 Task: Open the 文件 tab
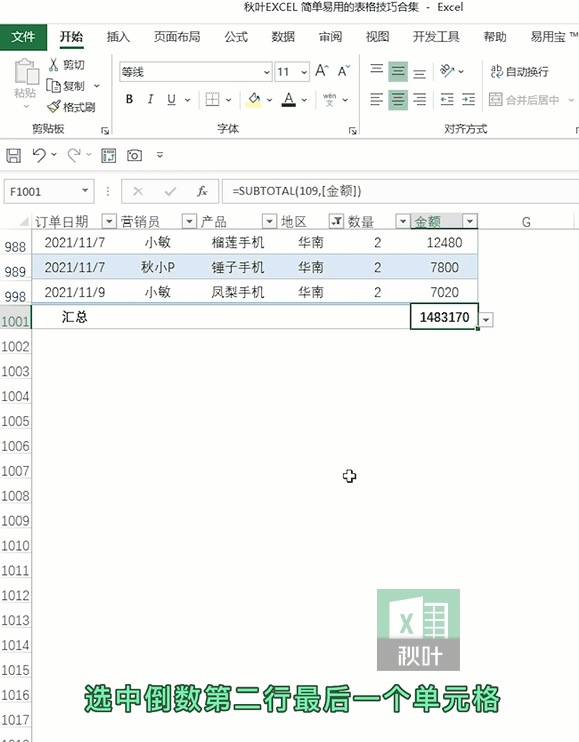click(x=23, y=37)
